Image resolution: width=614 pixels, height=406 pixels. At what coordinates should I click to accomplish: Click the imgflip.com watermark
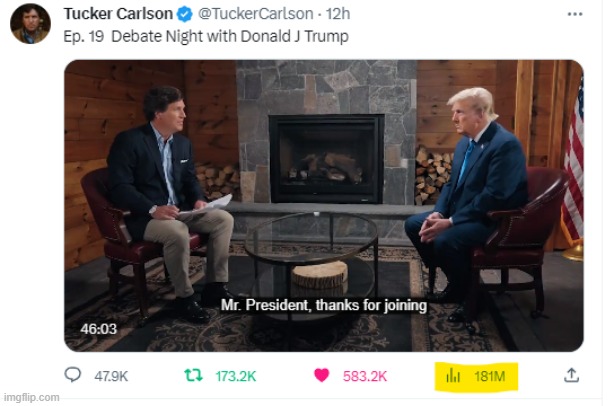tap(31, 397)
